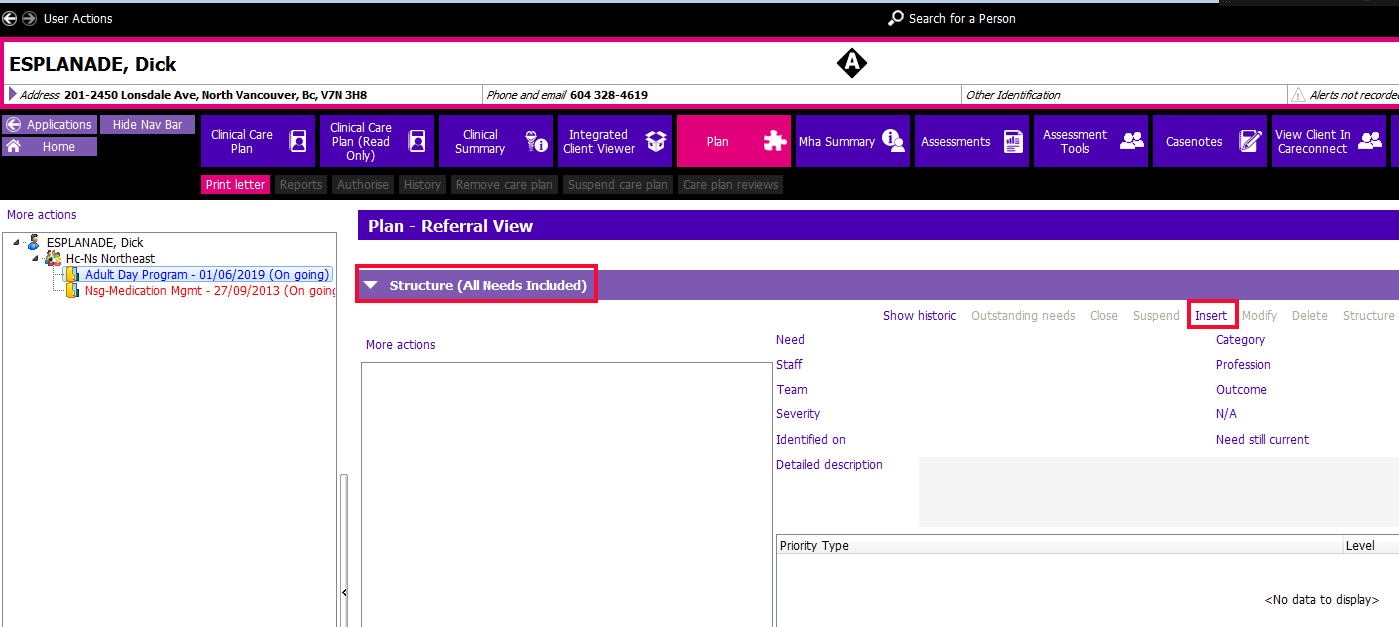Image resolution: width=1399 pixels, height=627 pixels.
Task: Open Clinical Care Plan tile
Action: pyautogui.click(x=258, y=141)
